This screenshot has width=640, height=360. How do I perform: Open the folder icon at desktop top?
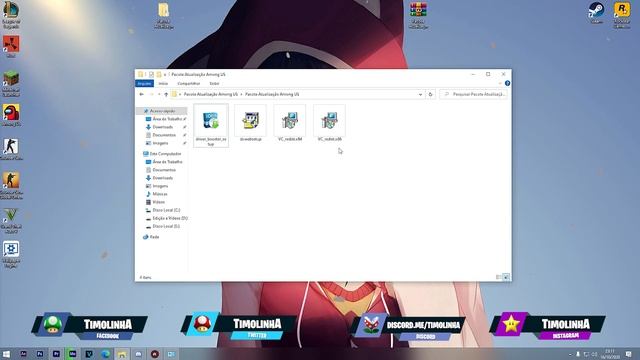[x=164, y=16]
